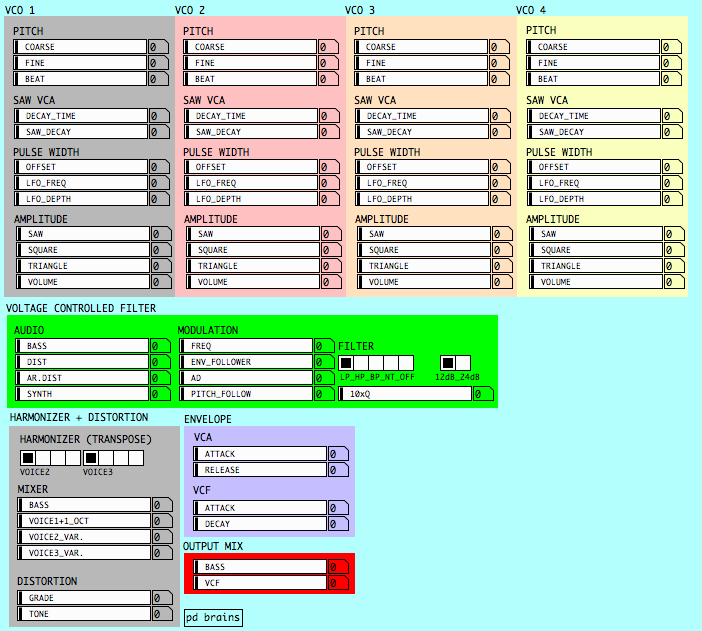
Task: Click the DISTORTION TONE slider
Action: tap(84, 614)
